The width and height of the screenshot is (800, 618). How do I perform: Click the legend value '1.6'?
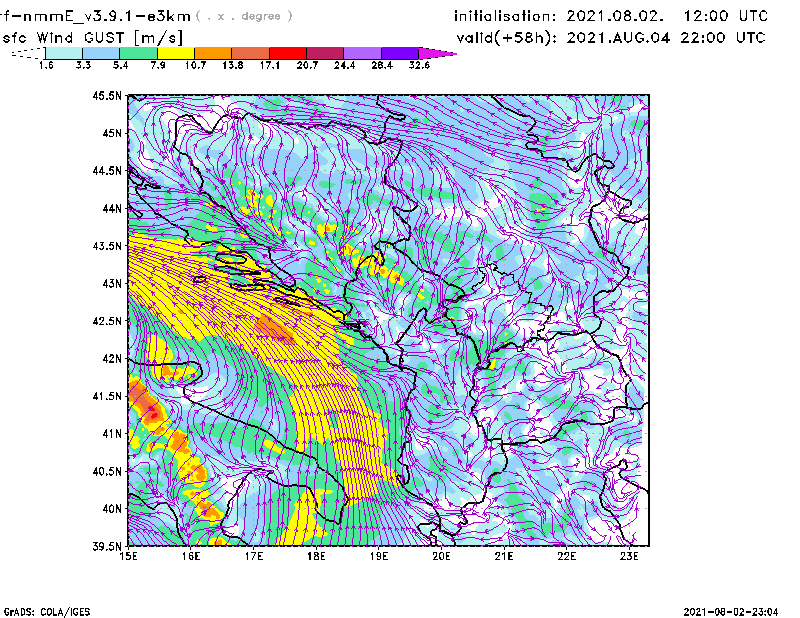click(46, 65)
